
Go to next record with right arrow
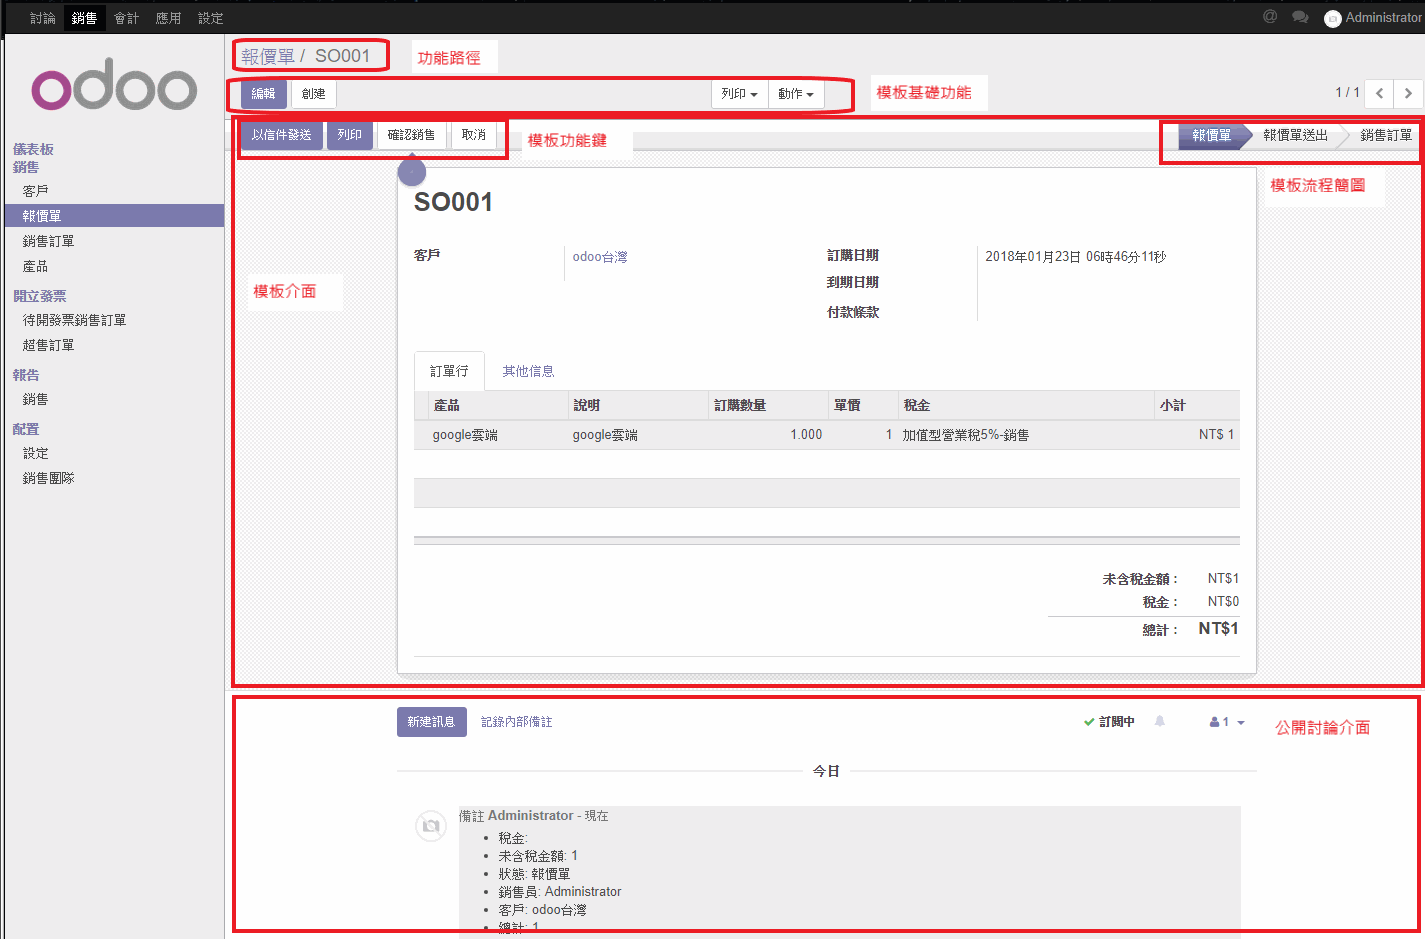[x=1408, y=93]
